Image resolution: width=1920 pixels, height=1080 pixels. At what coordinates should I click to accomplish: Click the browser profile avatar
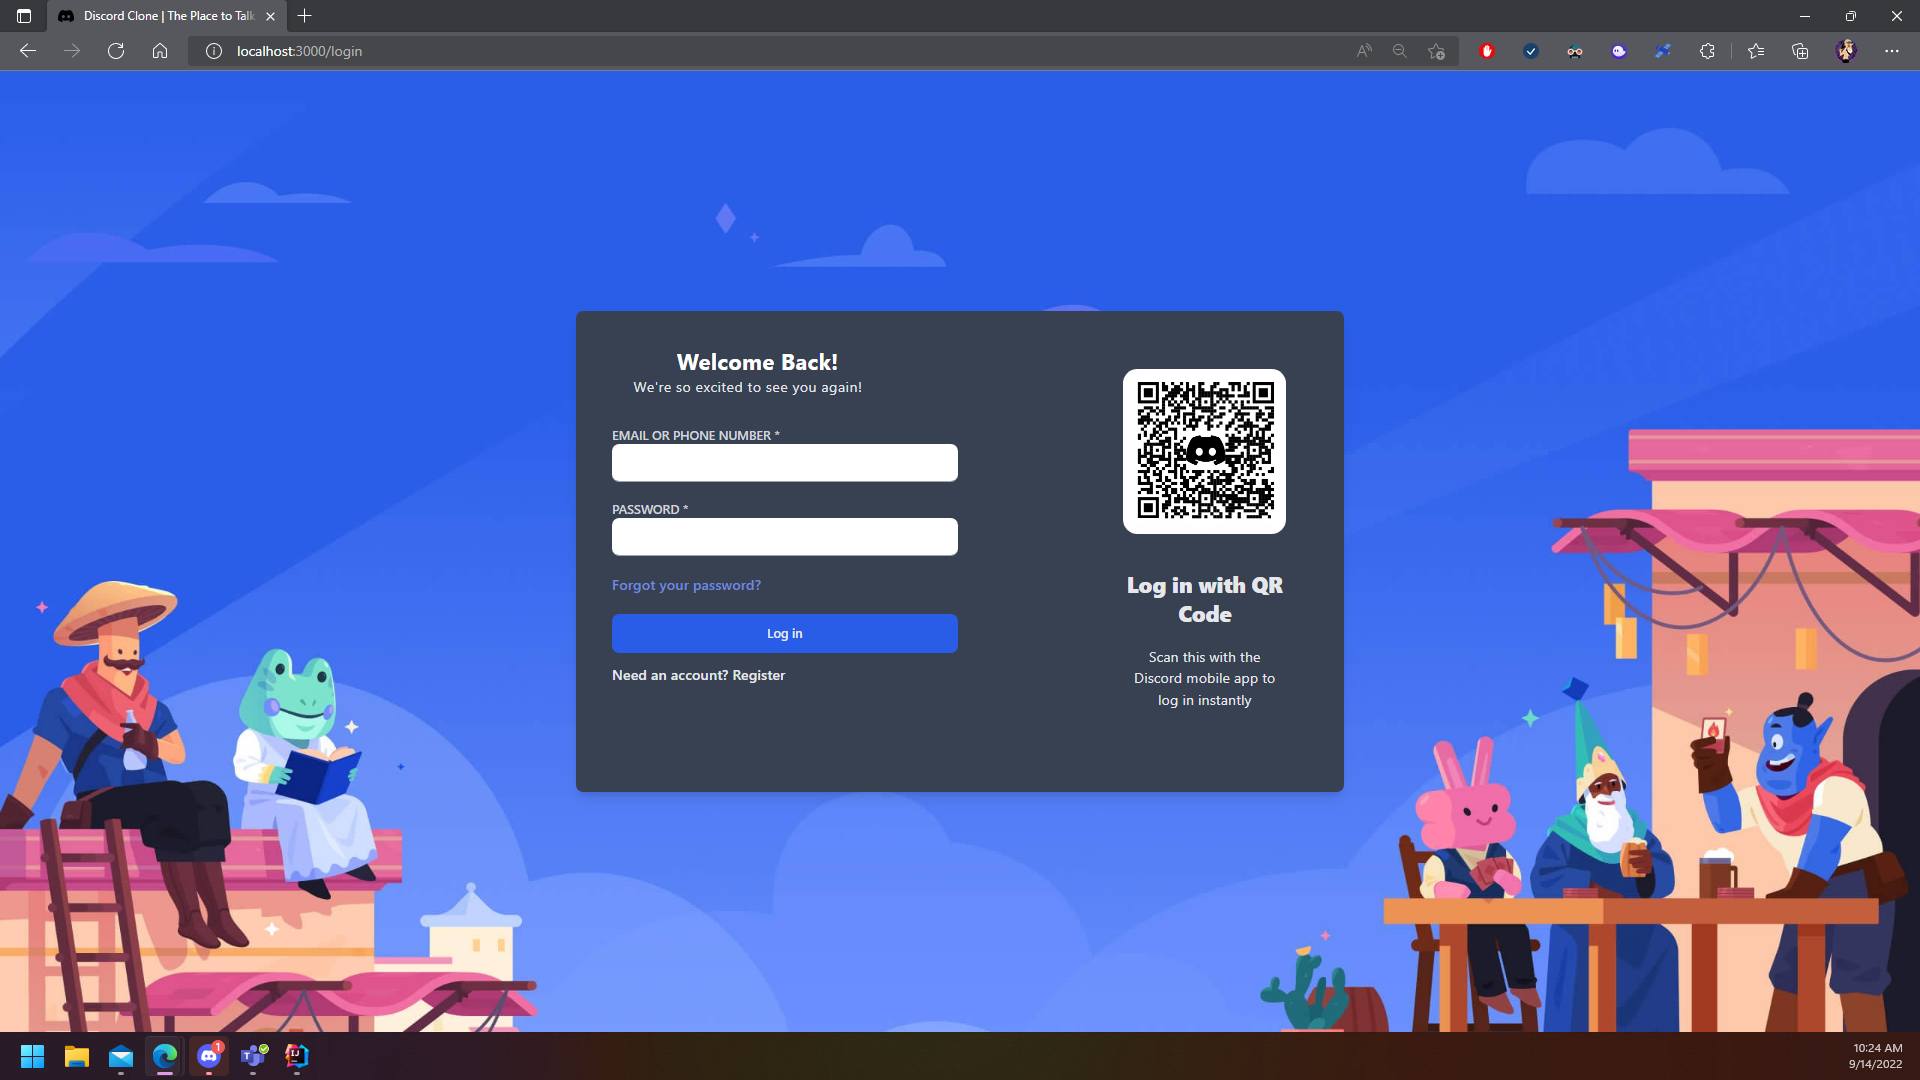coord(1847,51)
